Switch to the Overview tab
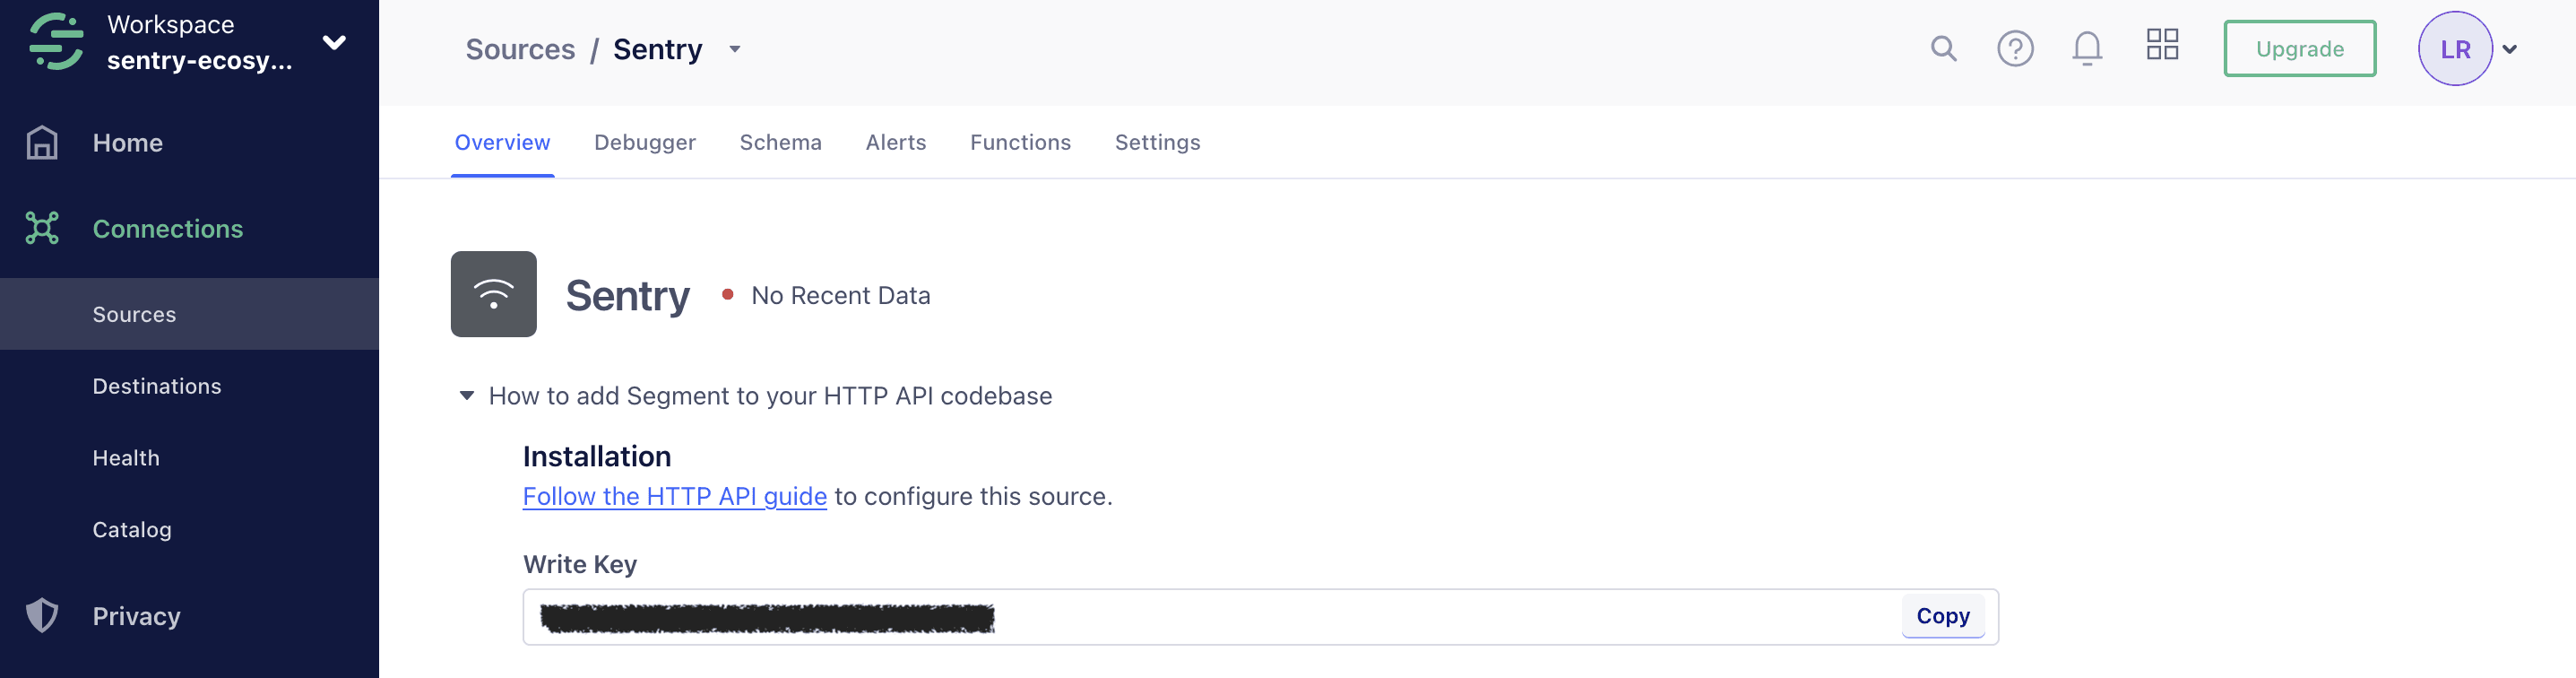This screenshot has width=2576, height=678. point(502,142)
